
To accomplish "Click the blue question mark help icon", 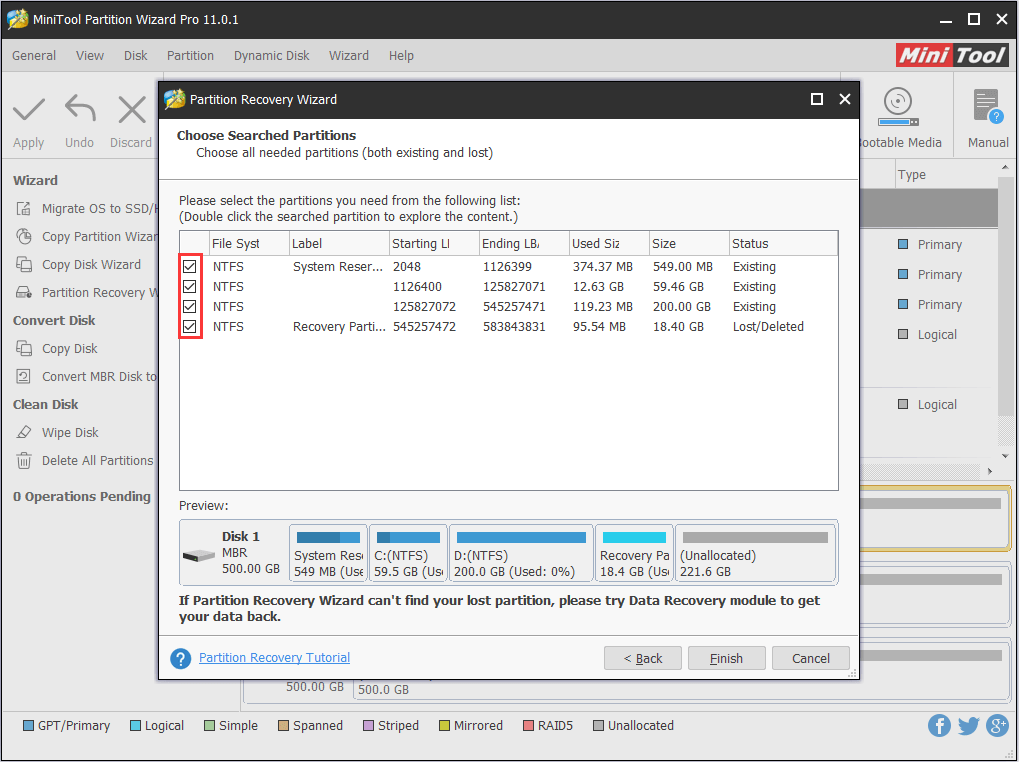I will 181,658.
